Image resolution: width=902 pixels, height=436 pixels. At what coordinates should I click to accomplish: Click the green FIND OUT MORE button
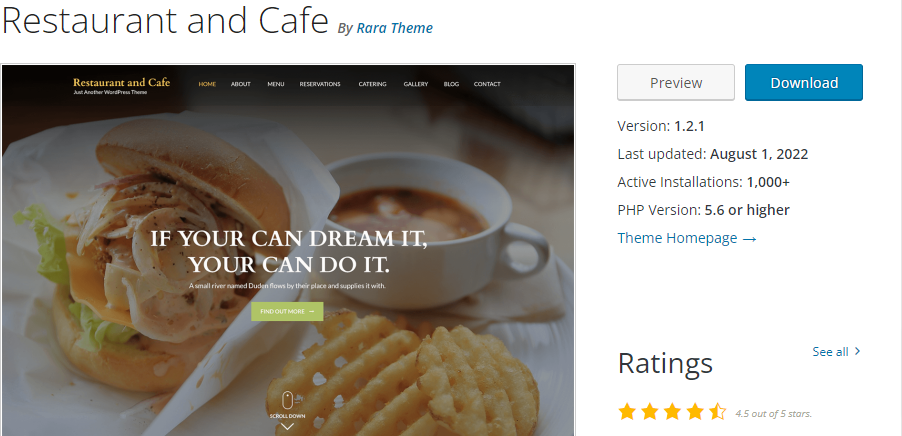click(x=287, y=311)
